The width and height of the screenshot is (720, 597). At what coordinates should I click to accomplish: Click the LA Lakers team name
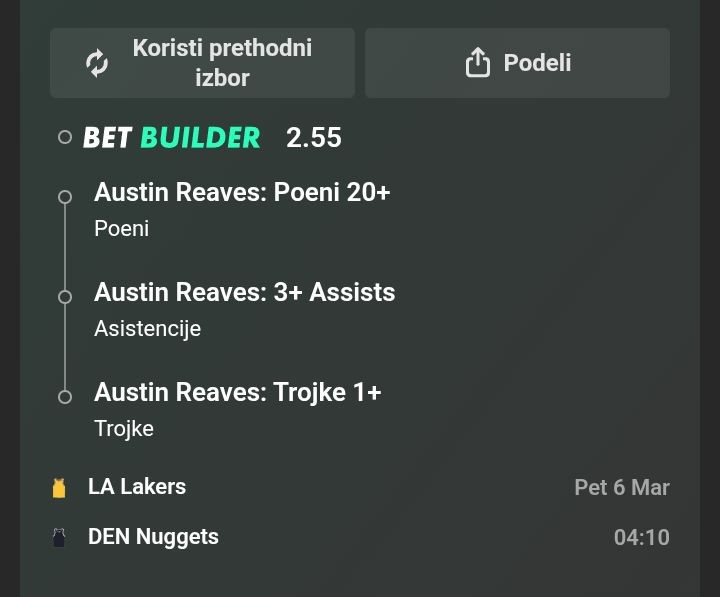point(137,487)
